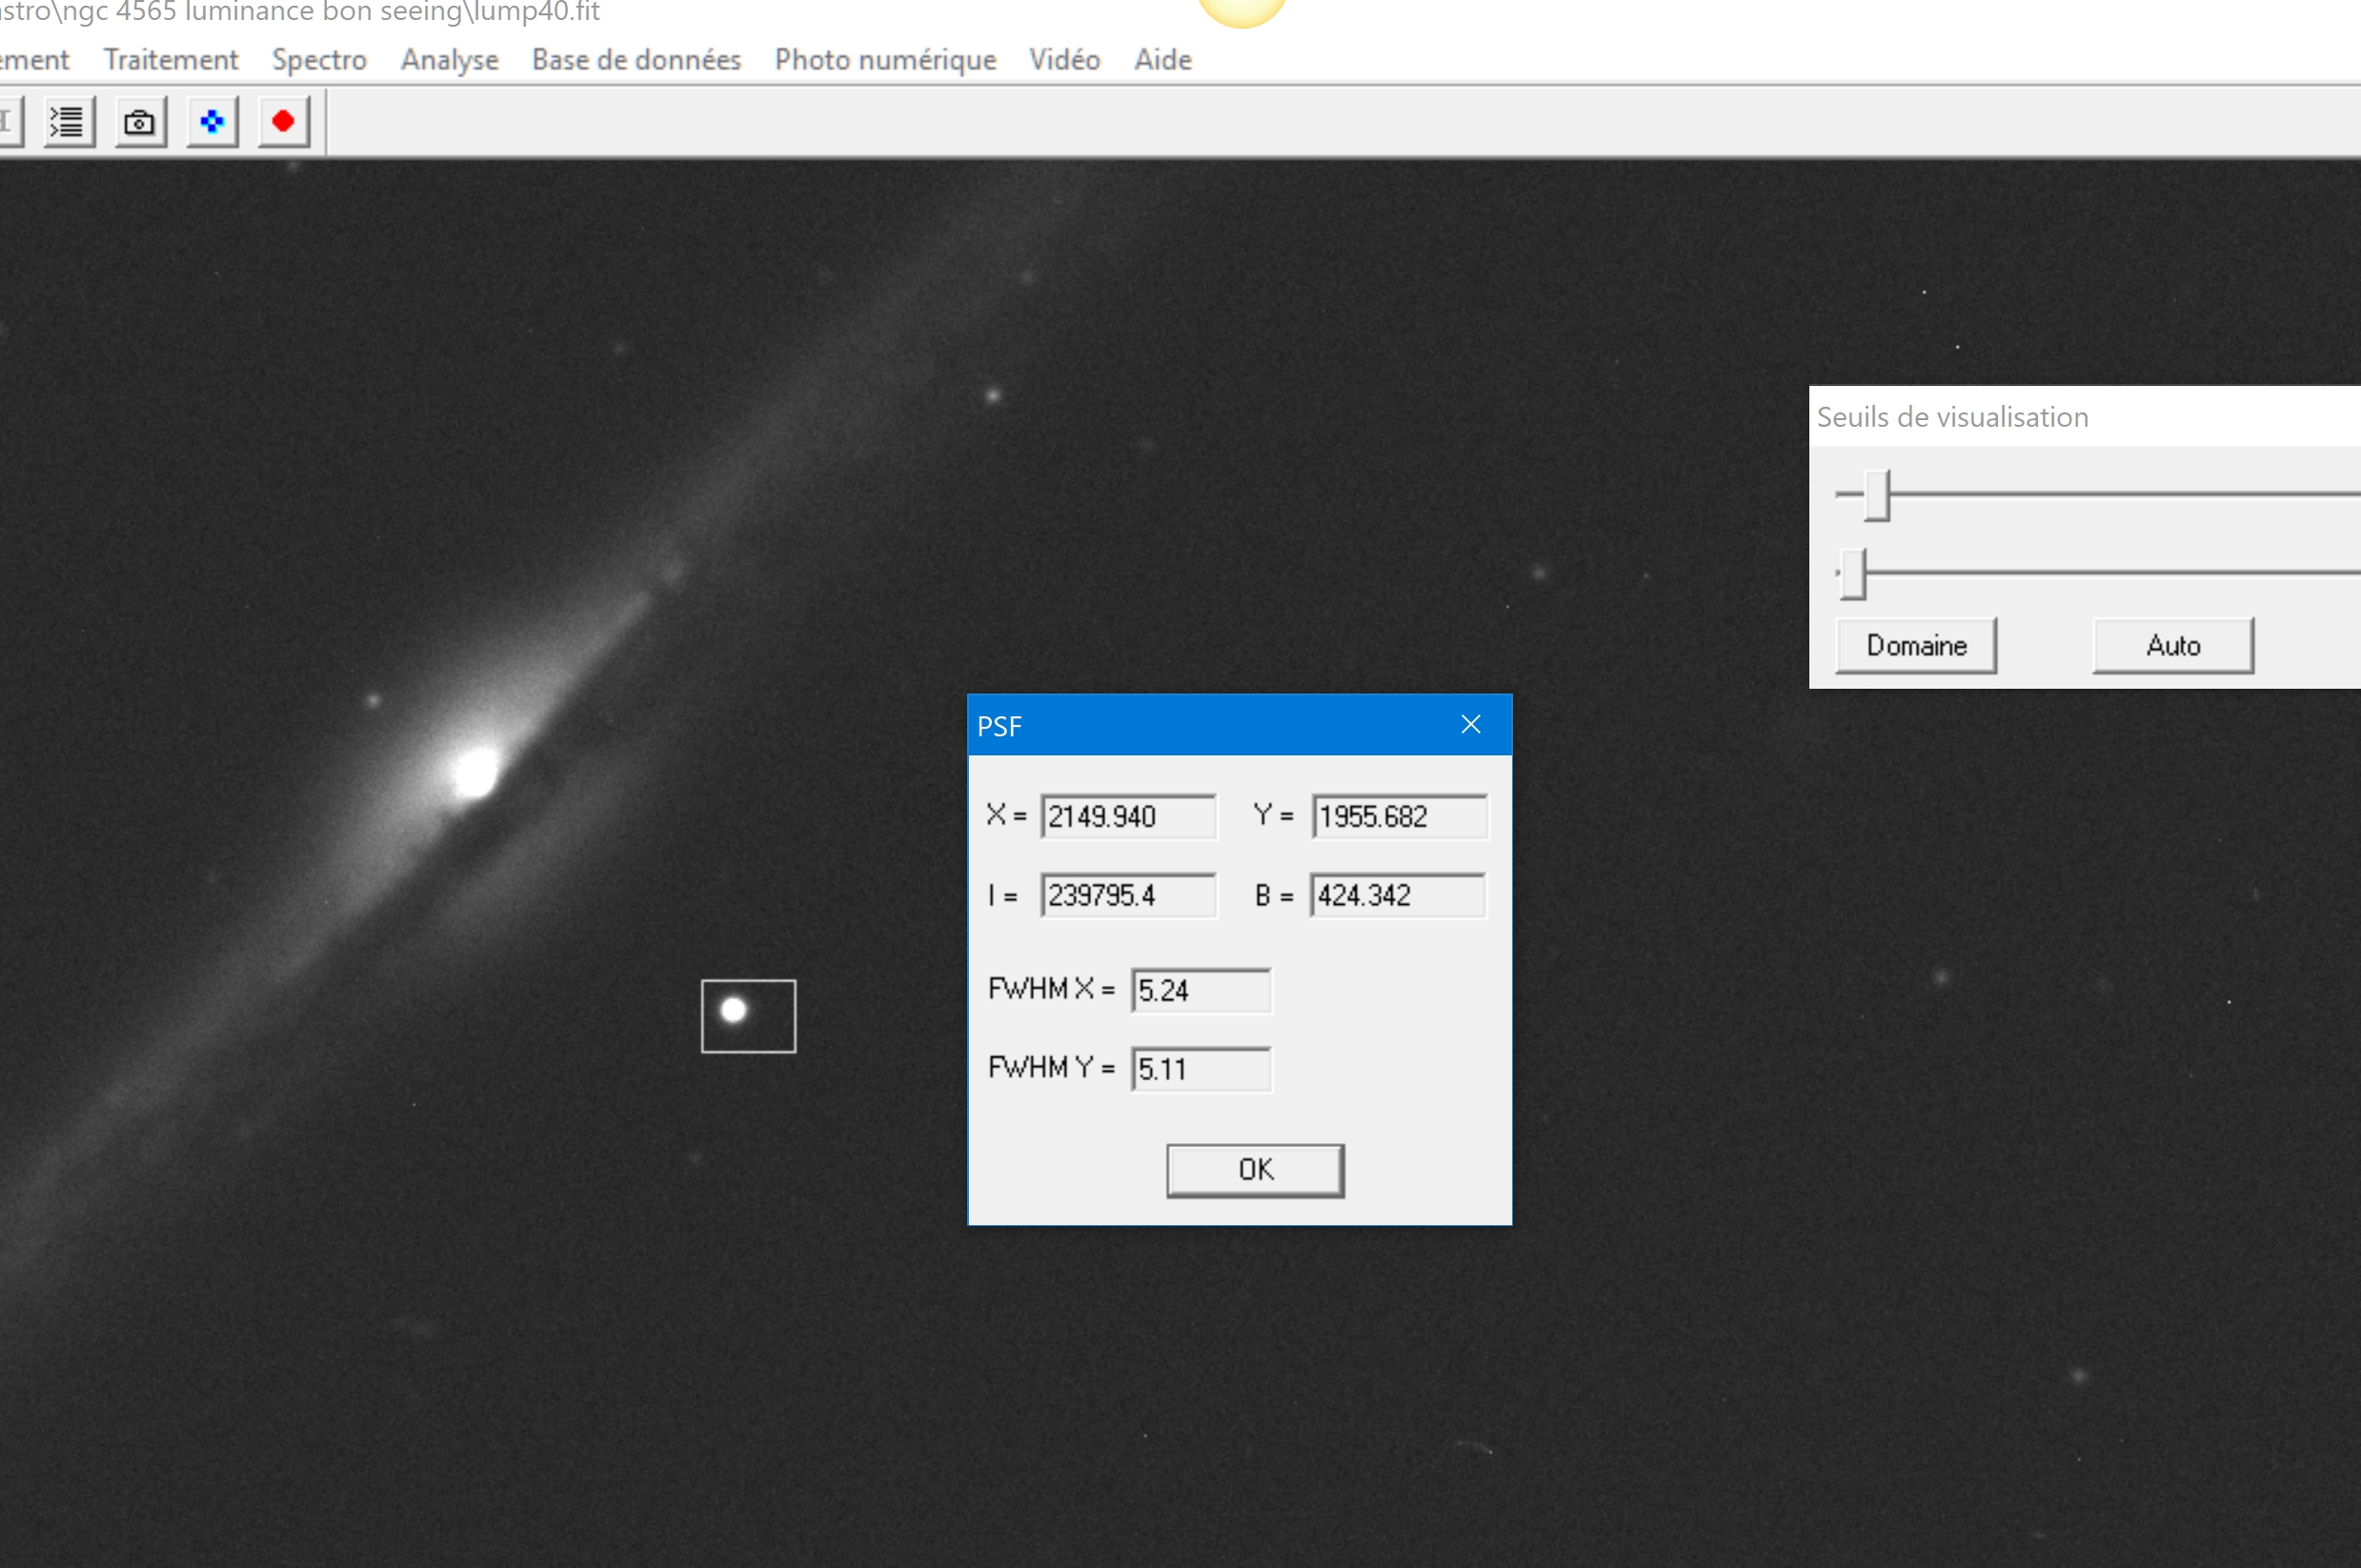Click the lower visualization threshold slider handle
The image size is (2361, 1568).
click(1852, 574)
